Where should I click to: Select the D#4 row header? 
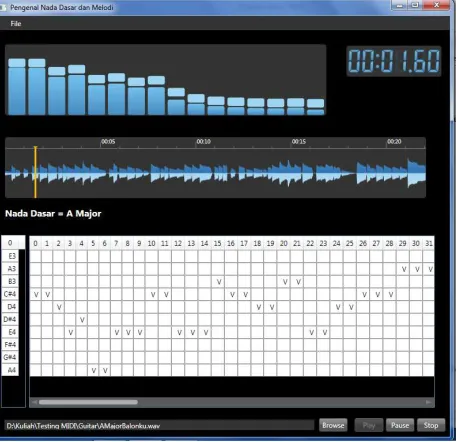point(10,319)
